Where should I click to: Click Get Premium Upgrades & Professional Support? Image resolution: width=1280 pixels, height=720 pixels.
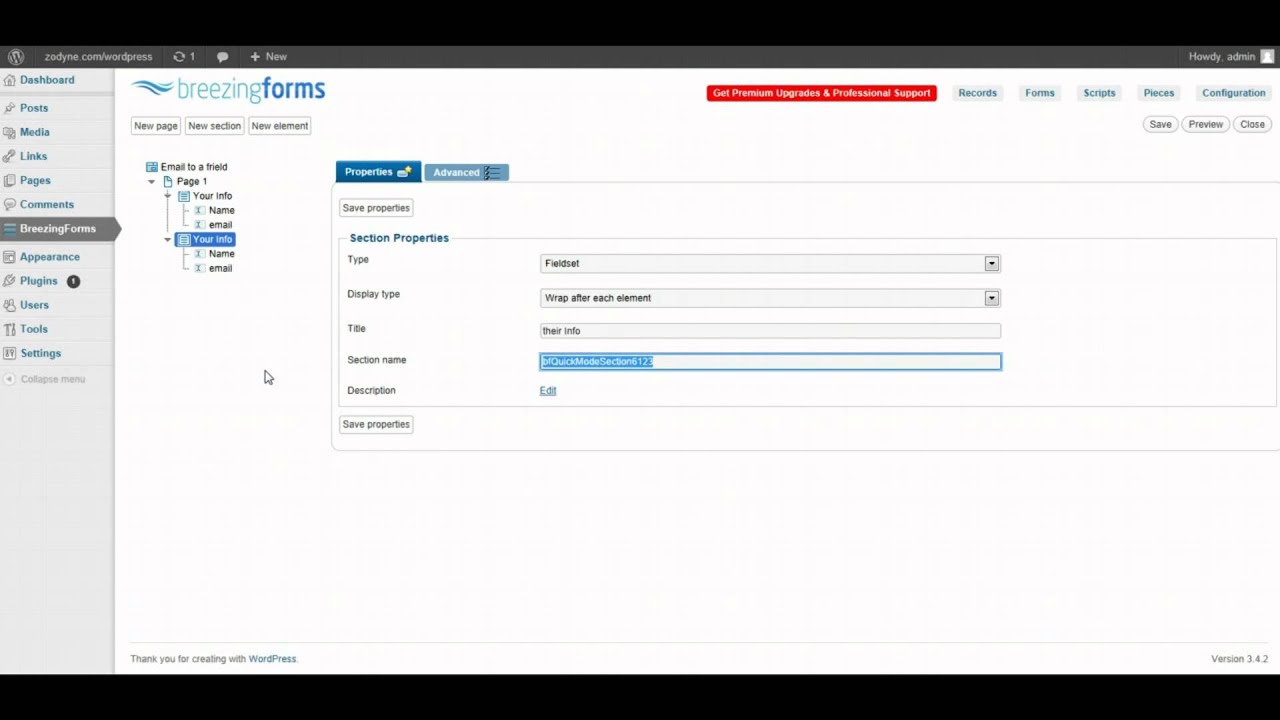click(822, 93)
